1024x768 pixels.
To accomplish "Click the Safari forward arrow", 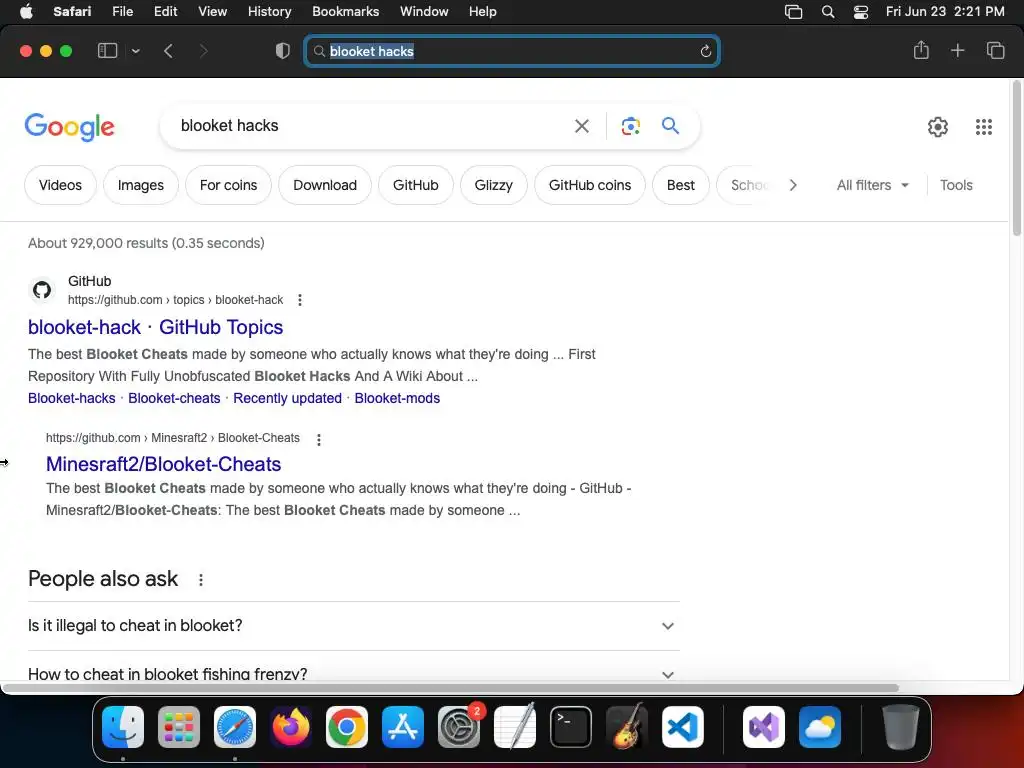I will pyautogui.click(x=203, y=51).
